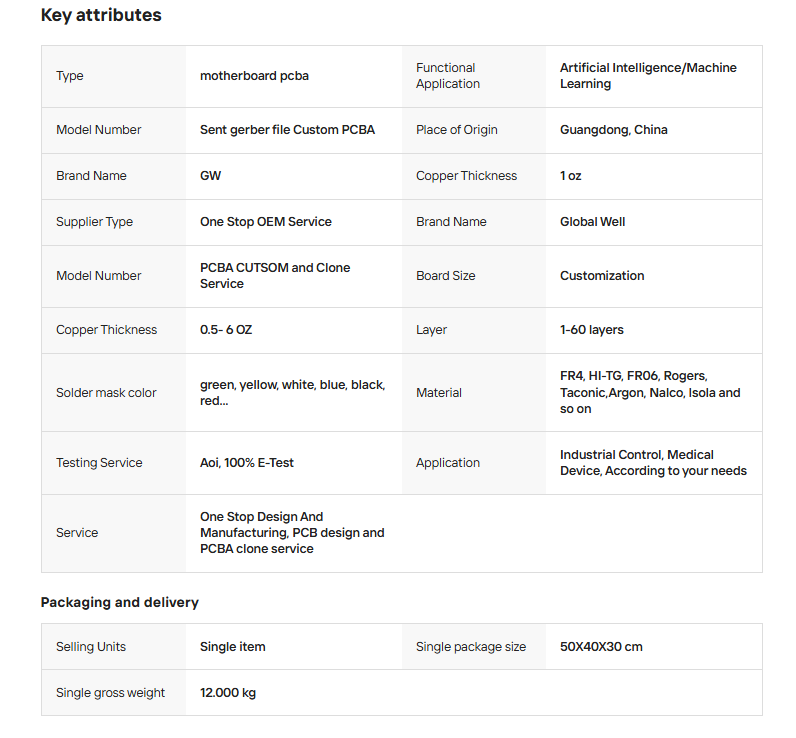796x738 pixels.
Task: Click the 'Industrial Control, Medical Device' application value
Action: [x=652, y=463]
